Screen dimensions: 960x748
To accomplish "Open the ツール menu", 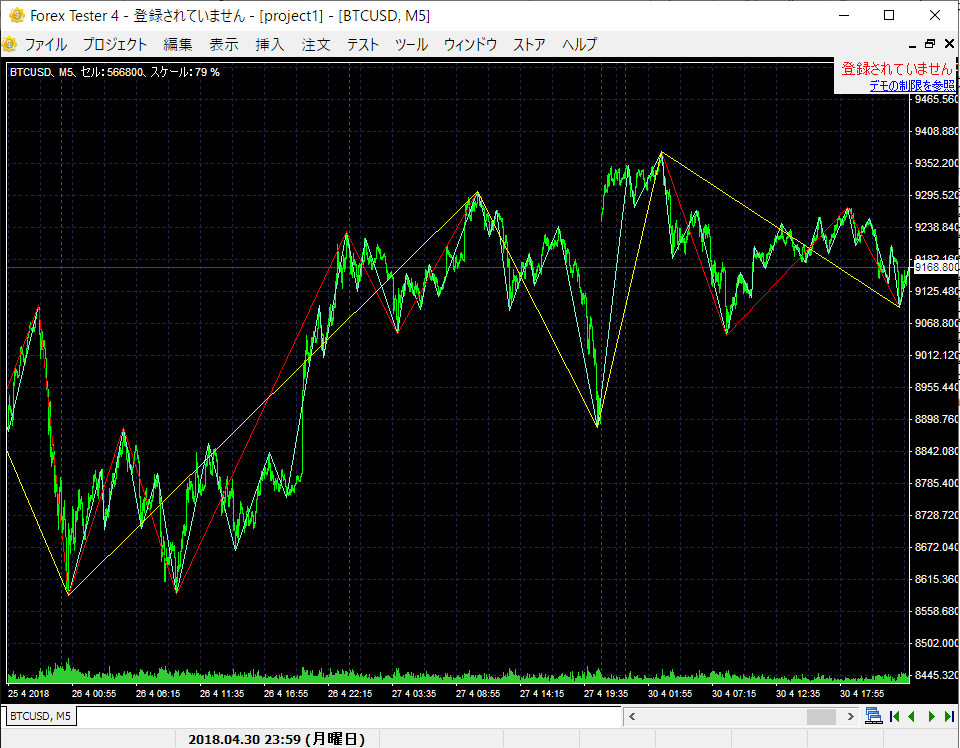I will click(411, 45).
